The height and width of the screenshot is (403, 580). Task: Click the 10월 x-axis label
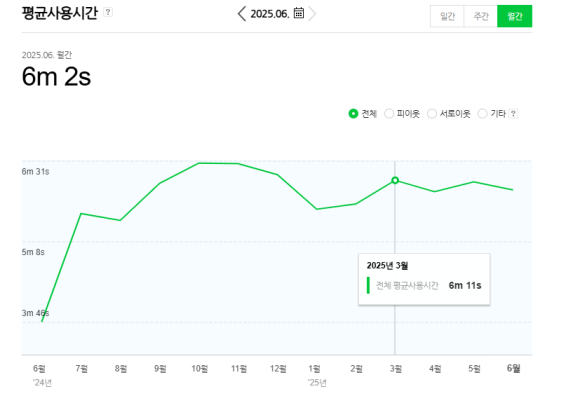coord(199,369)
